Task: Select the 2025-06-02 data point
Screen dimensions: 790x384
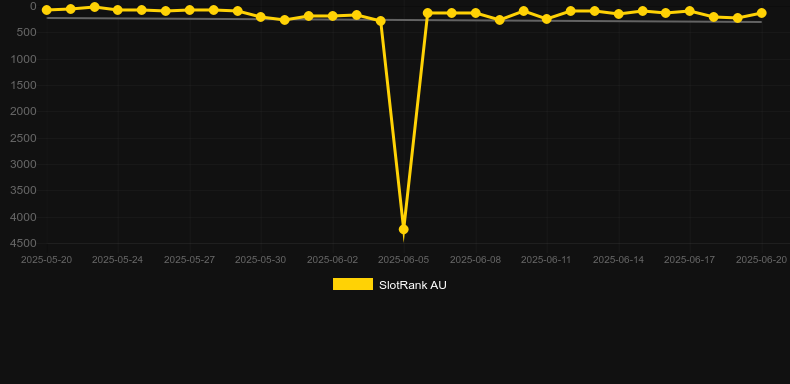Action: tap(333, 16)
